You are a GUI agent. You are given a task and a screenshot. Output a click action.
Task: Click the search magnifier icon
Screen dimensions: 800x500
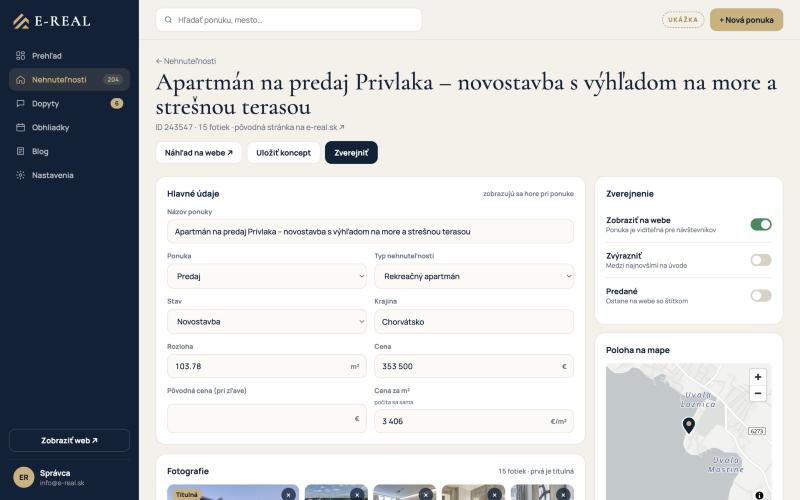[x=168, y=20]
